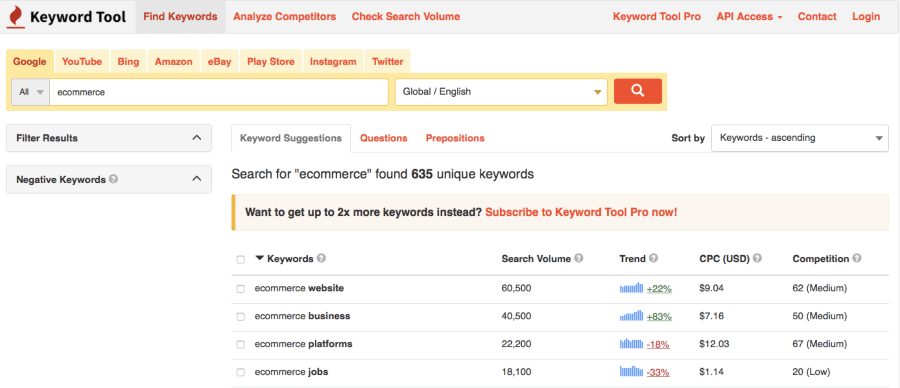The height and width of the screenshot is (388, 900).
Task: Check the ecommerce website row checkbox
Action: click(x=240, y=289)
